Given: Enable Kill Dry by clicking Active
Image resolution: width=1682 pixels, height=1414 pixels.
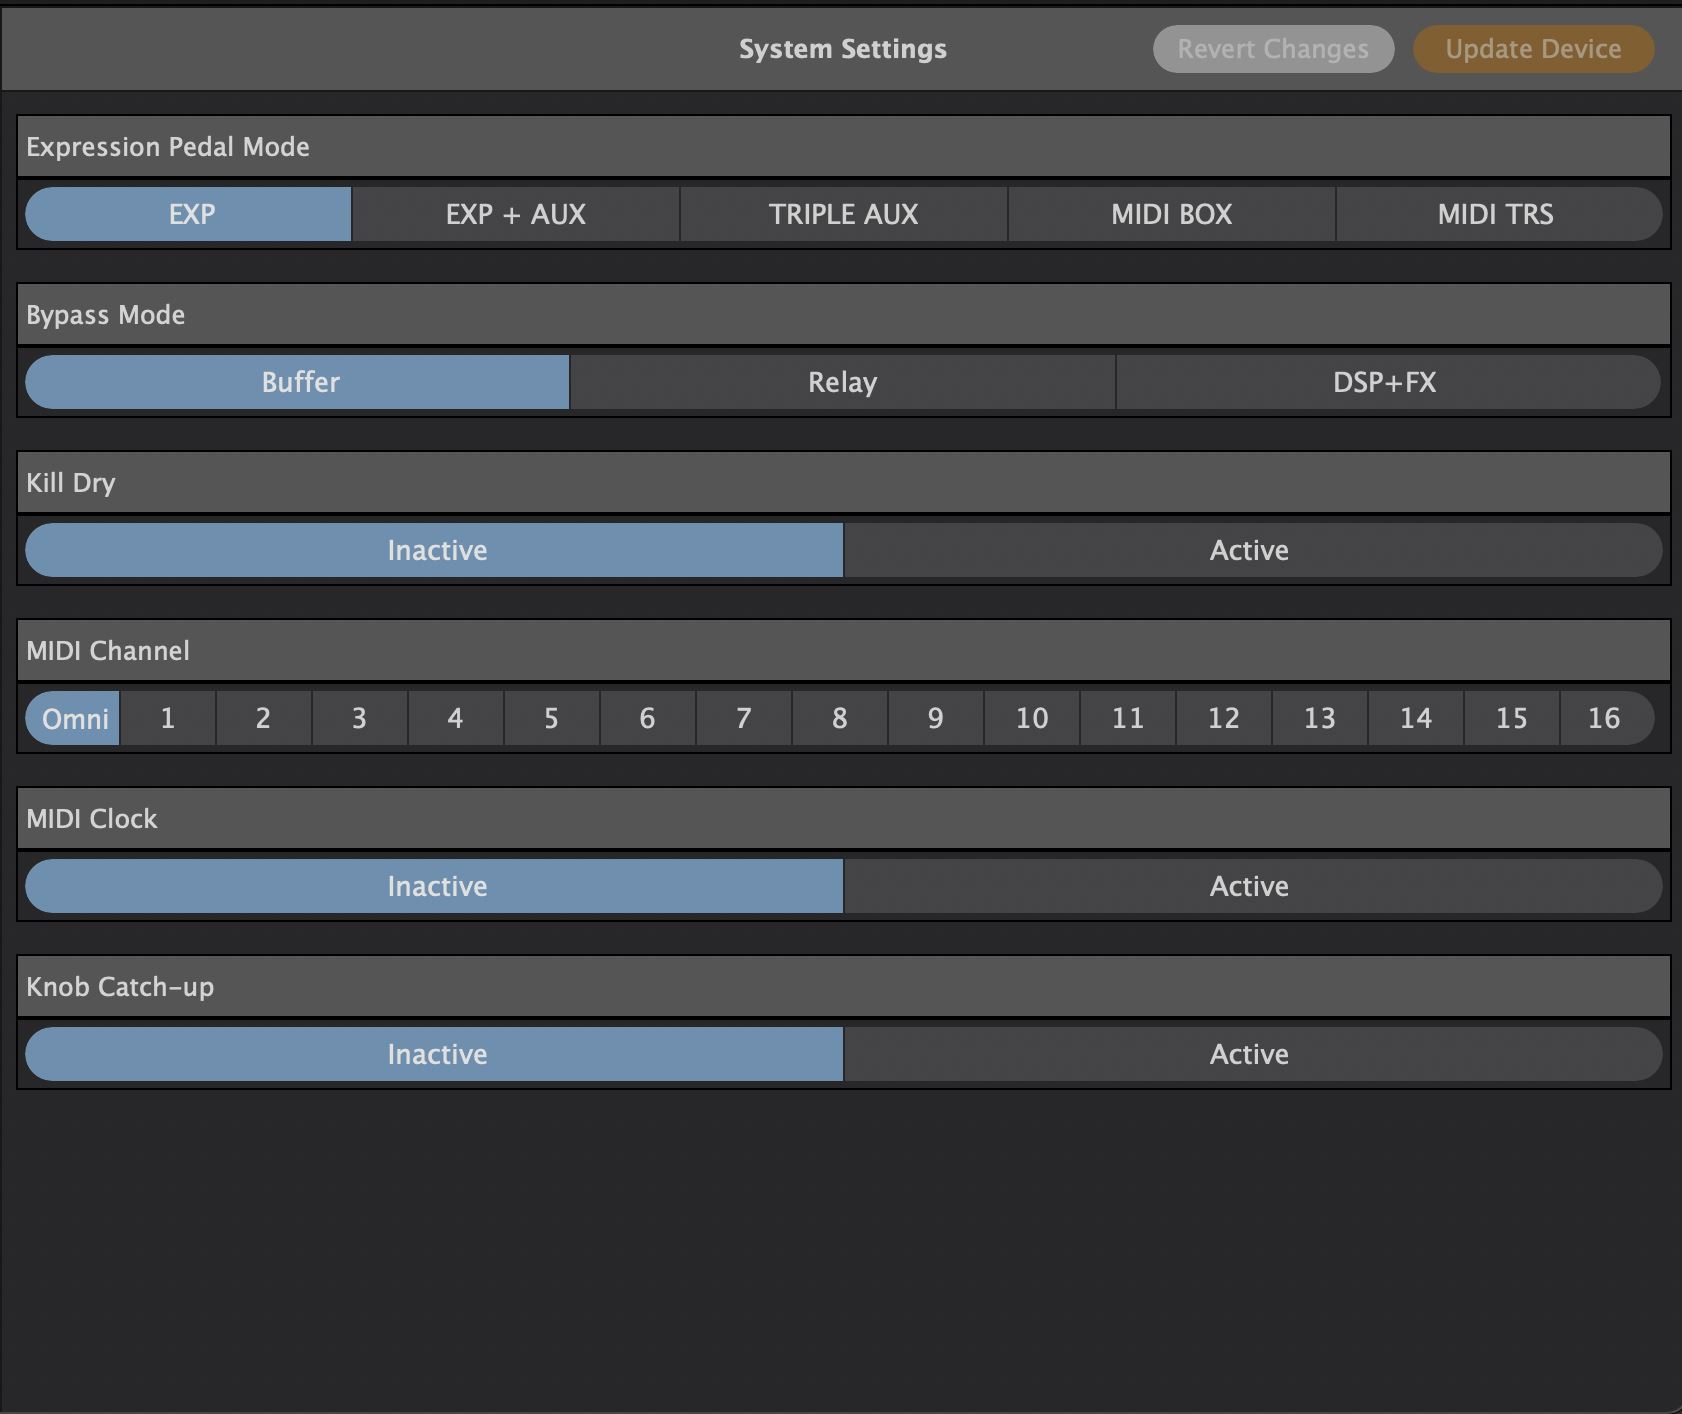Looking at the screenshot, I should [x=1249, y=550].
